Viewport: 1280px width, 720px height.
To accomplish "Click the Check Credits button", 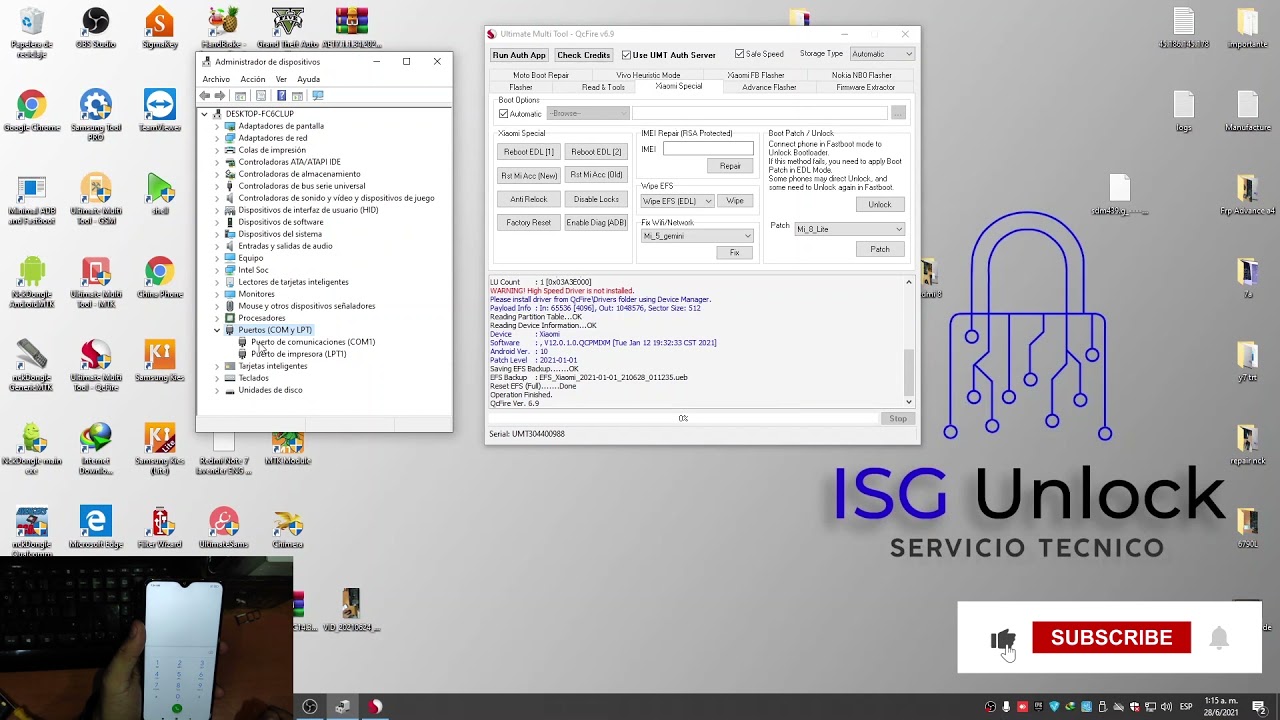I will tap(584, 55).
